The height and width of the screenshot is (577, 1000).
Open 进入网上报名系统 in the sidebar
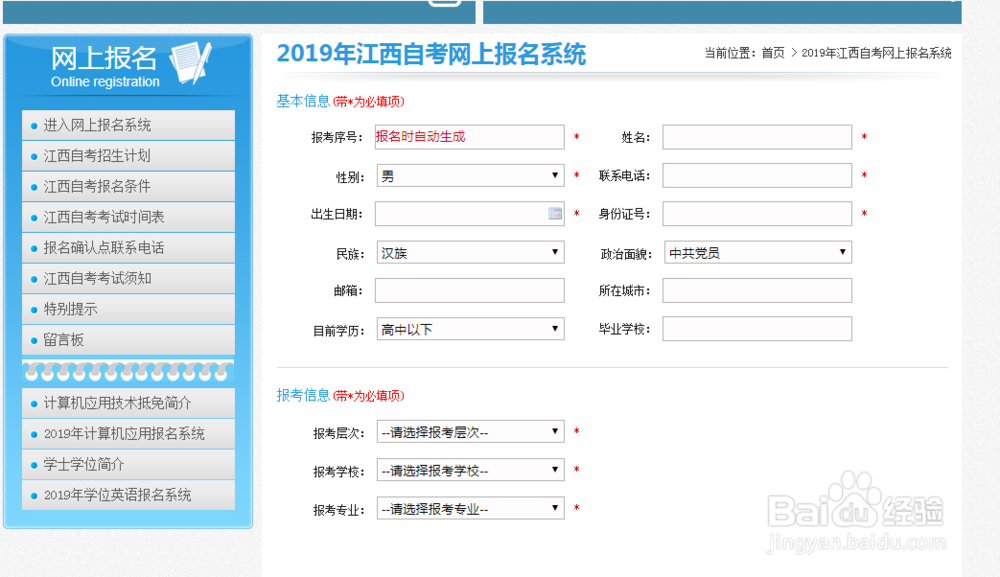point(128,125)
